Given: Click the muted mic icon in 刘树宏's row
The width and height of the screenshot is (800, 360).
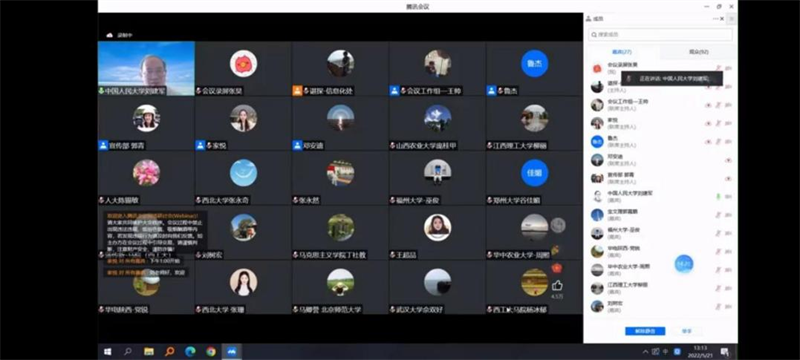Looking at the screenshot, I should (718, 306).
